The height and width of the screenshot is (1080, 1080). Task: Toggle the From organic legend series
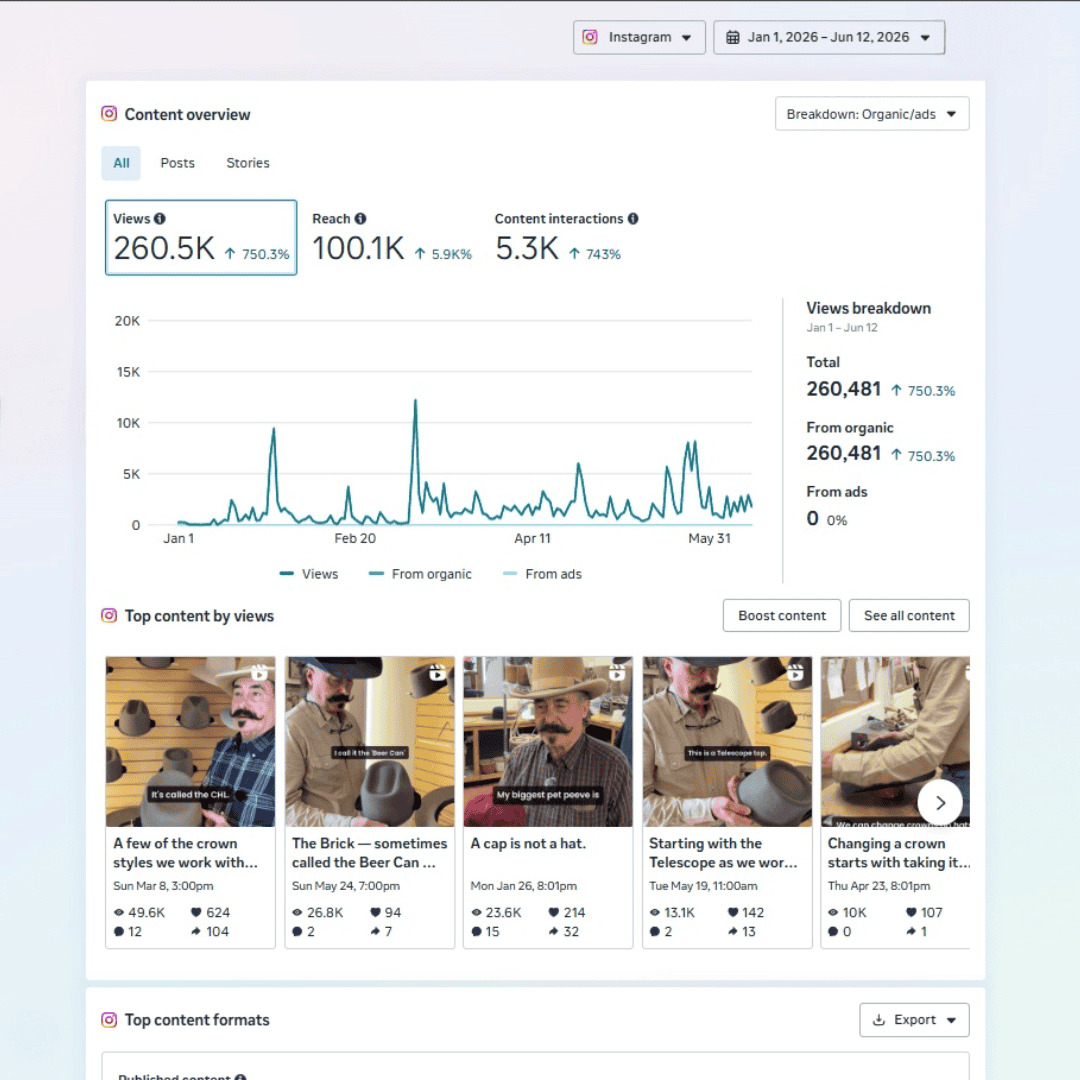(420, 574)
